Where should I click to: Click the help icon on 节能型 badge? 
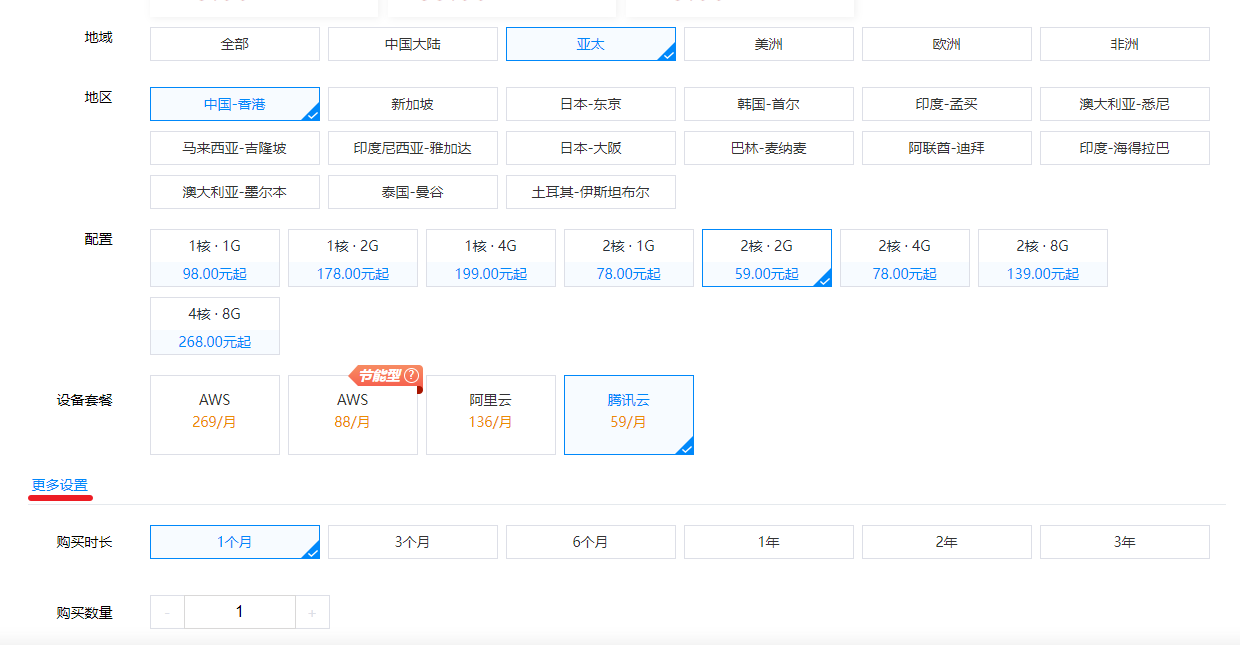tap(411, 376)
